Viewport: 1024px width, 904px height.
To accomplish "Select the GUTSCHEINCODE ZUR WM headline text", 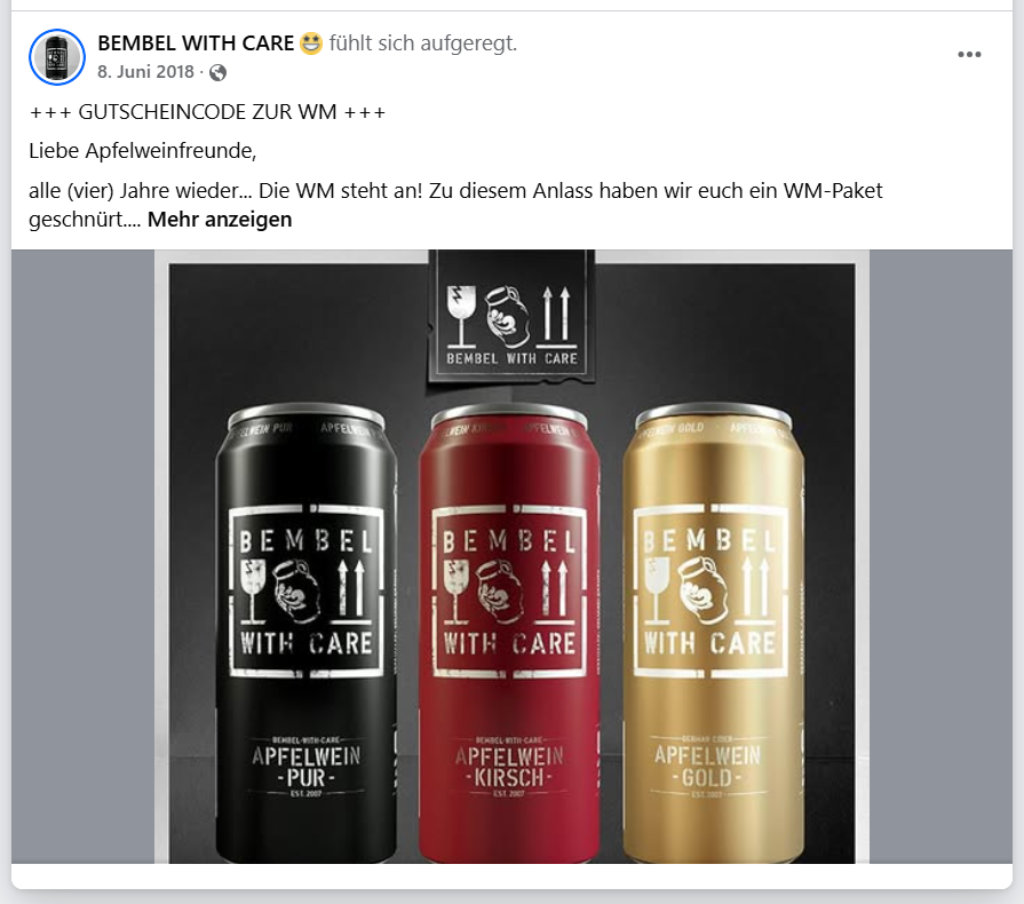I will coord(208,112).
